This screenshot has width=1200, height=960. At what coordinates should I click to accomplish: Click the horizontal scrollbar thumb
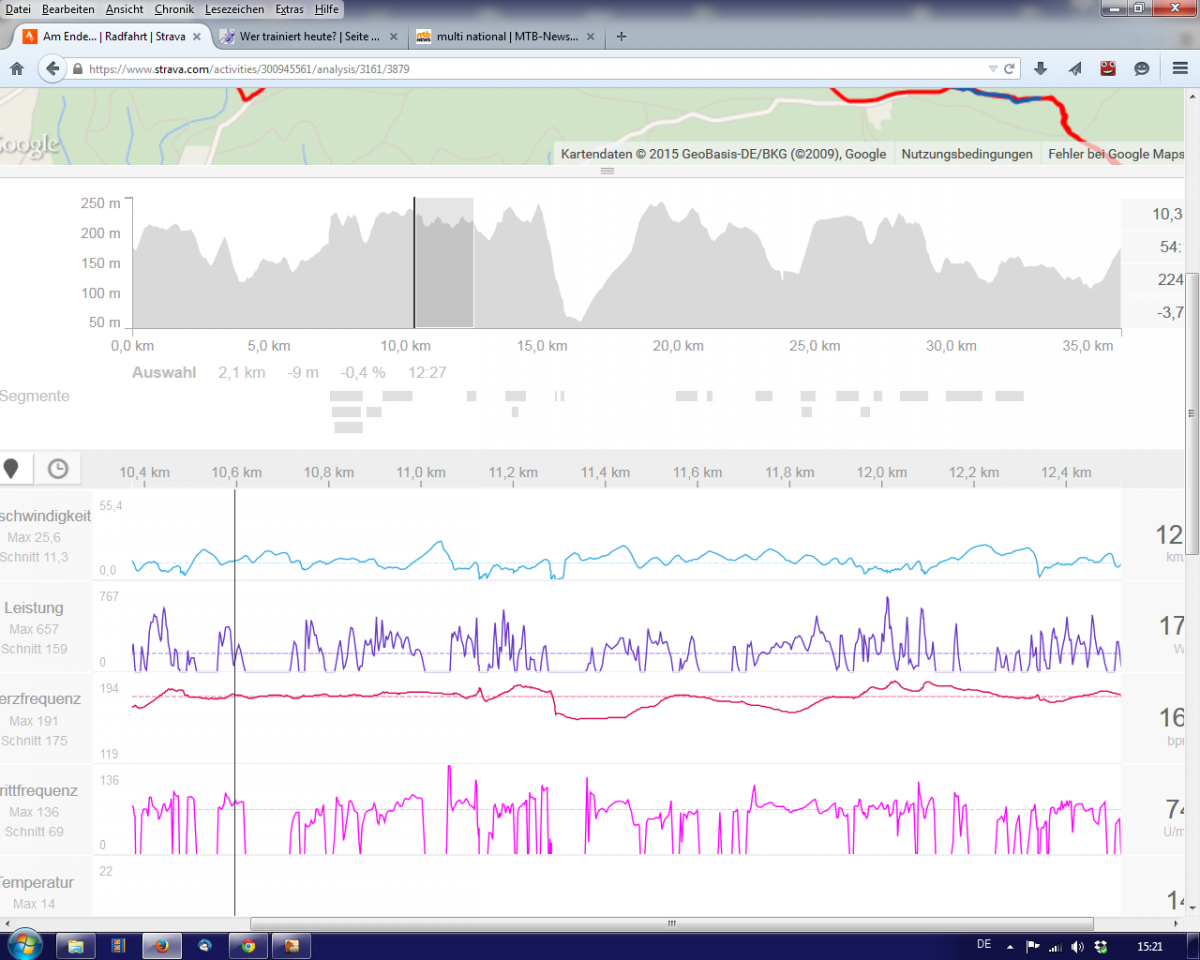point(671,924)
